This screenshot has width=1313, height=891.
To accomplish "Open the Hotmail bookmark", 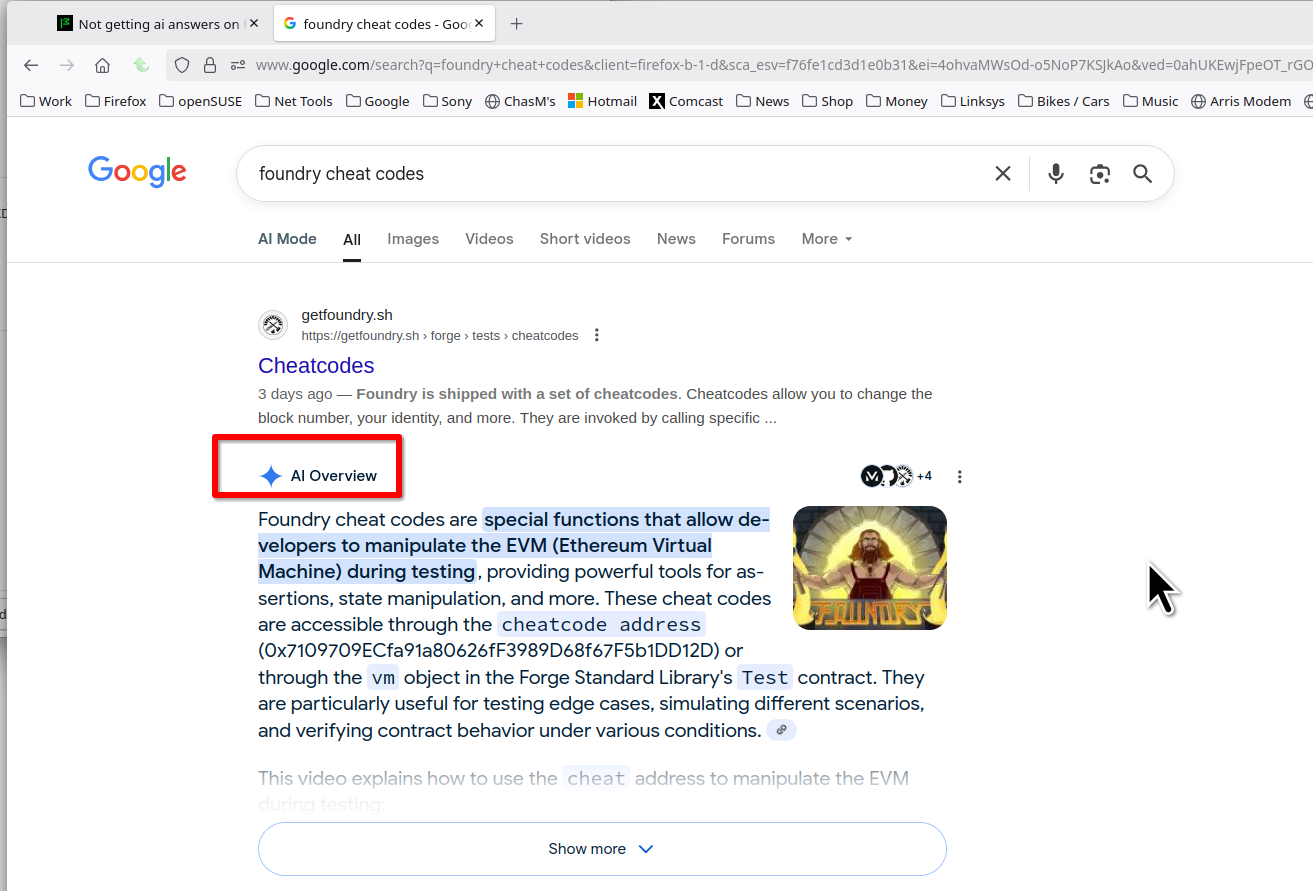I will (x=602, y=101).
